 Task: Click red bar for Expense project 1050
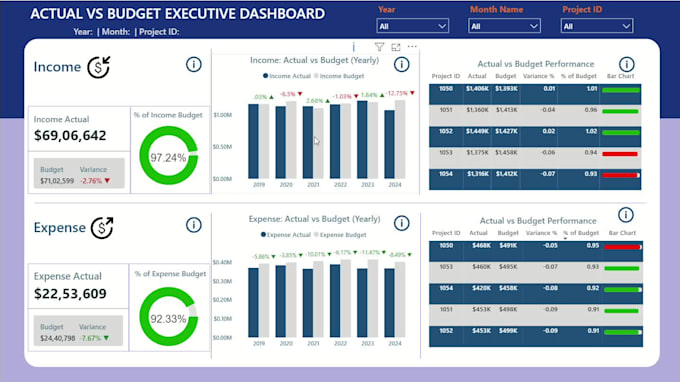click(x=622, y=247)
